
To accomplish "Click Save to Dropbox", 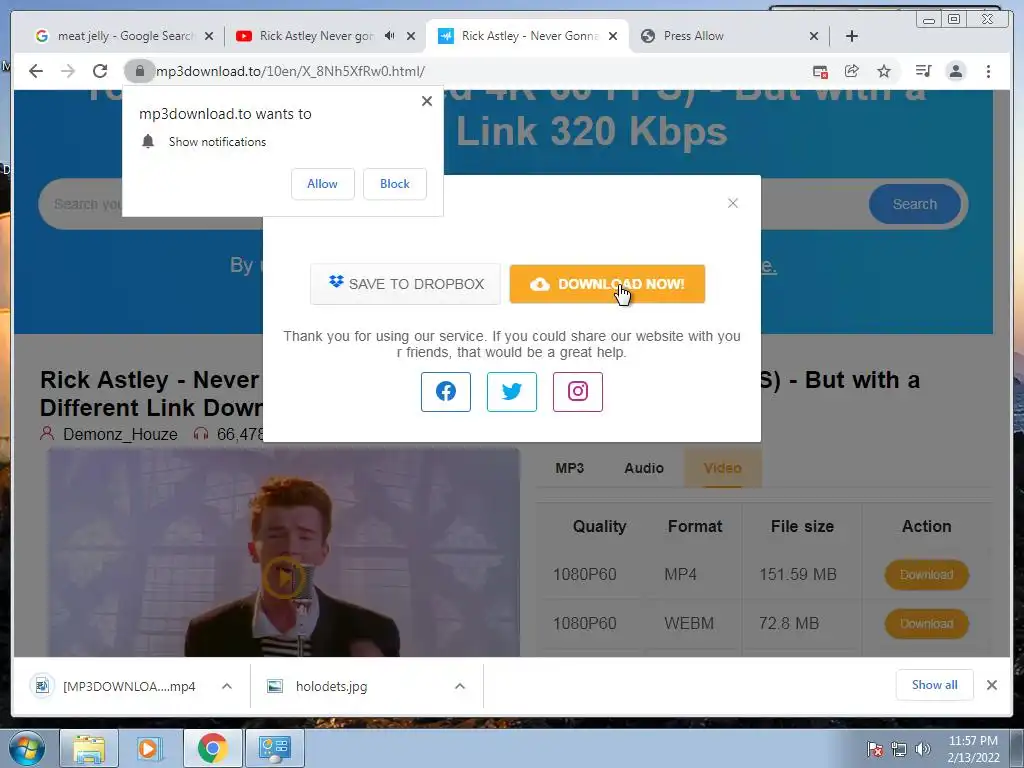I will pos(406,284).
